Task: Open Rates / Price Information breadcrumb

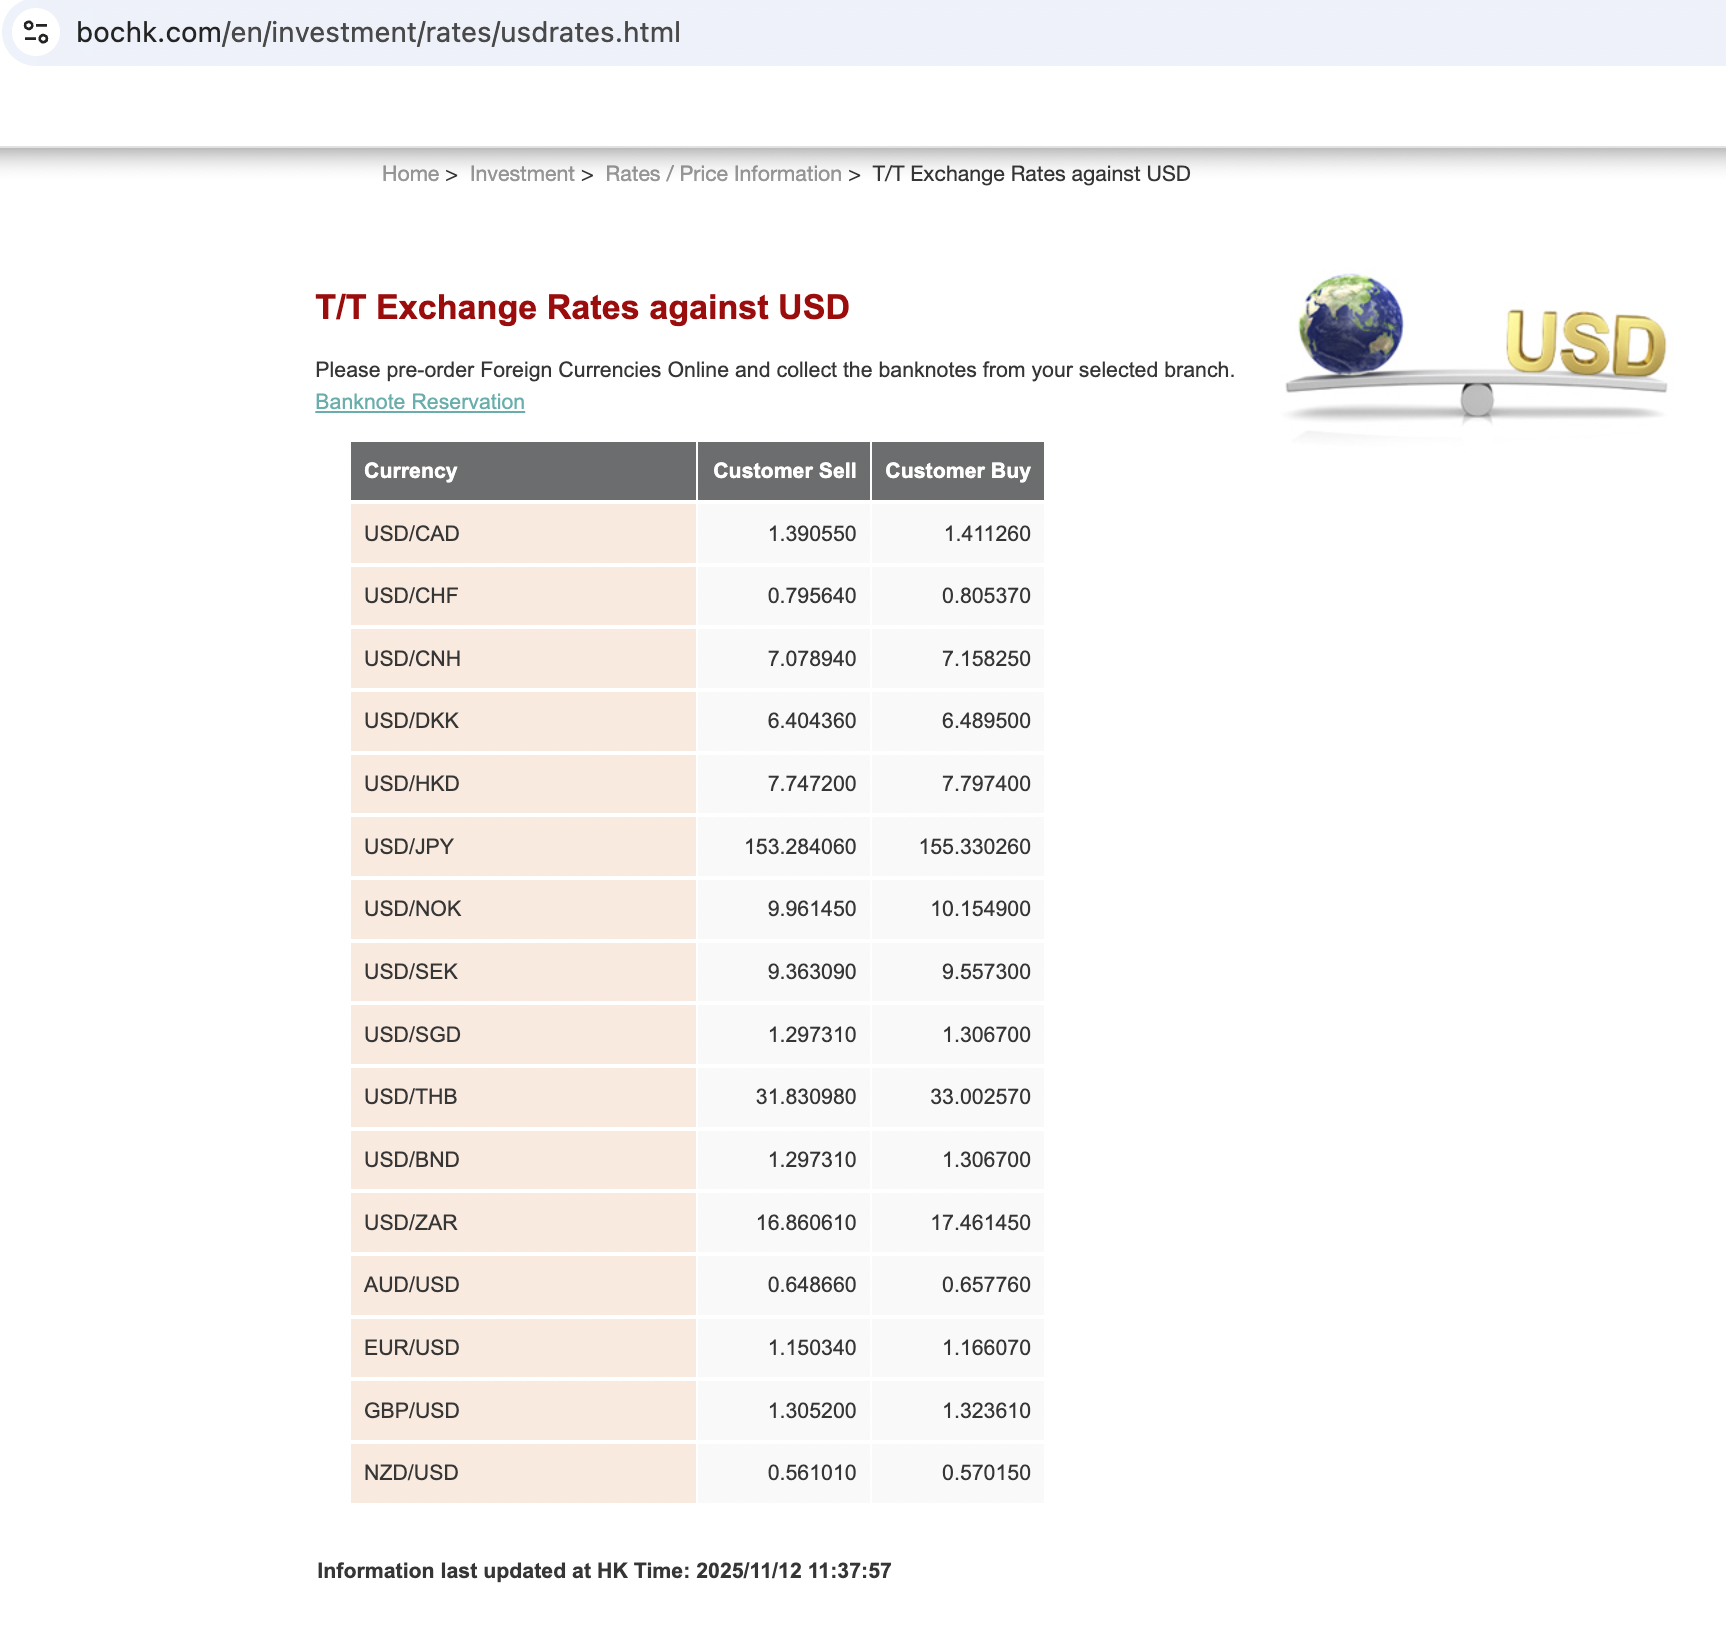Action: tap(723, 174)
